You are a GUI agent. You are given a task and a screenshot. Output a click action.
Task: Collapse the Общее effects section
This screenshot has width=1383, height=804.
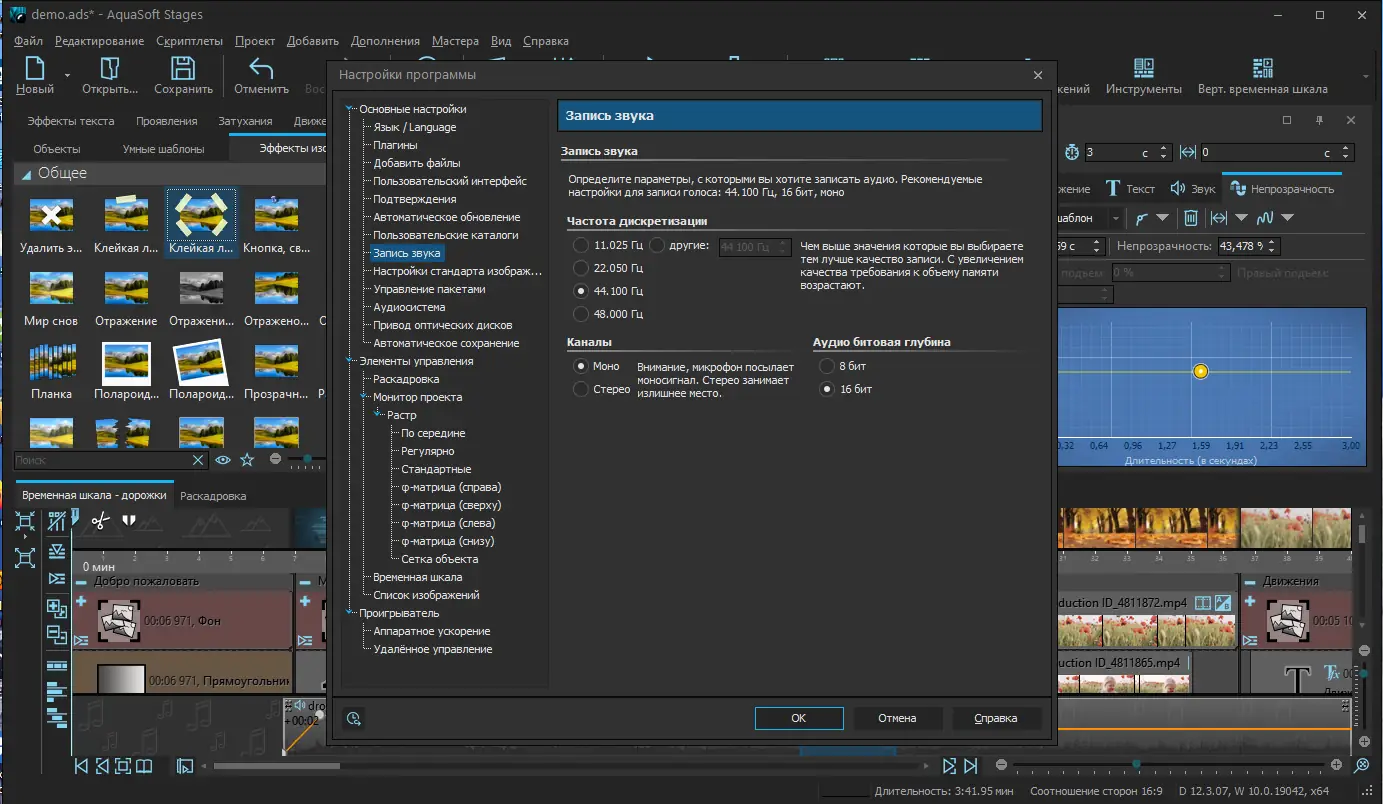(x=26, y=174)
